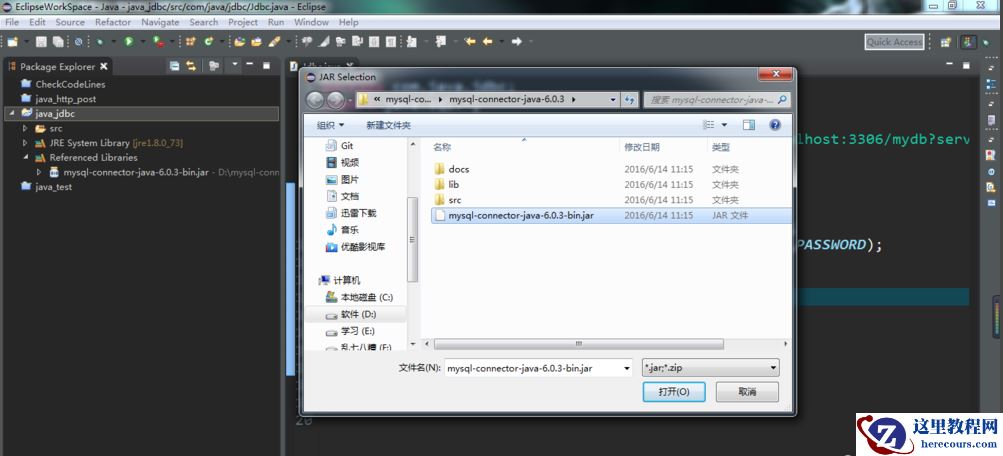The width and height of the screenshot is (1003, 456).
Task: Click the Open Perspective icon
Action: [x=946, y=42]
